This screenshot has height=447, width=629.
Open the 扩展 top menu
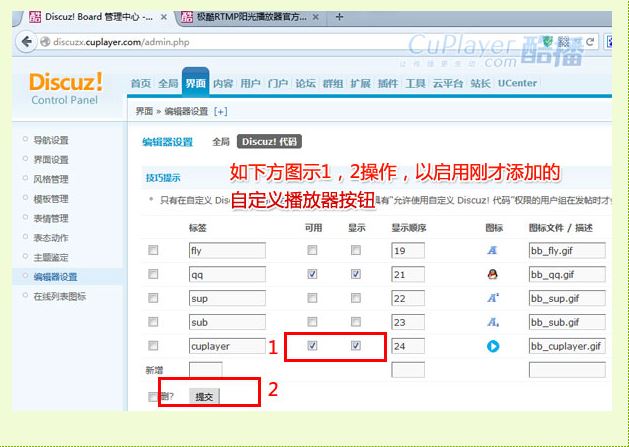[360, 83]
